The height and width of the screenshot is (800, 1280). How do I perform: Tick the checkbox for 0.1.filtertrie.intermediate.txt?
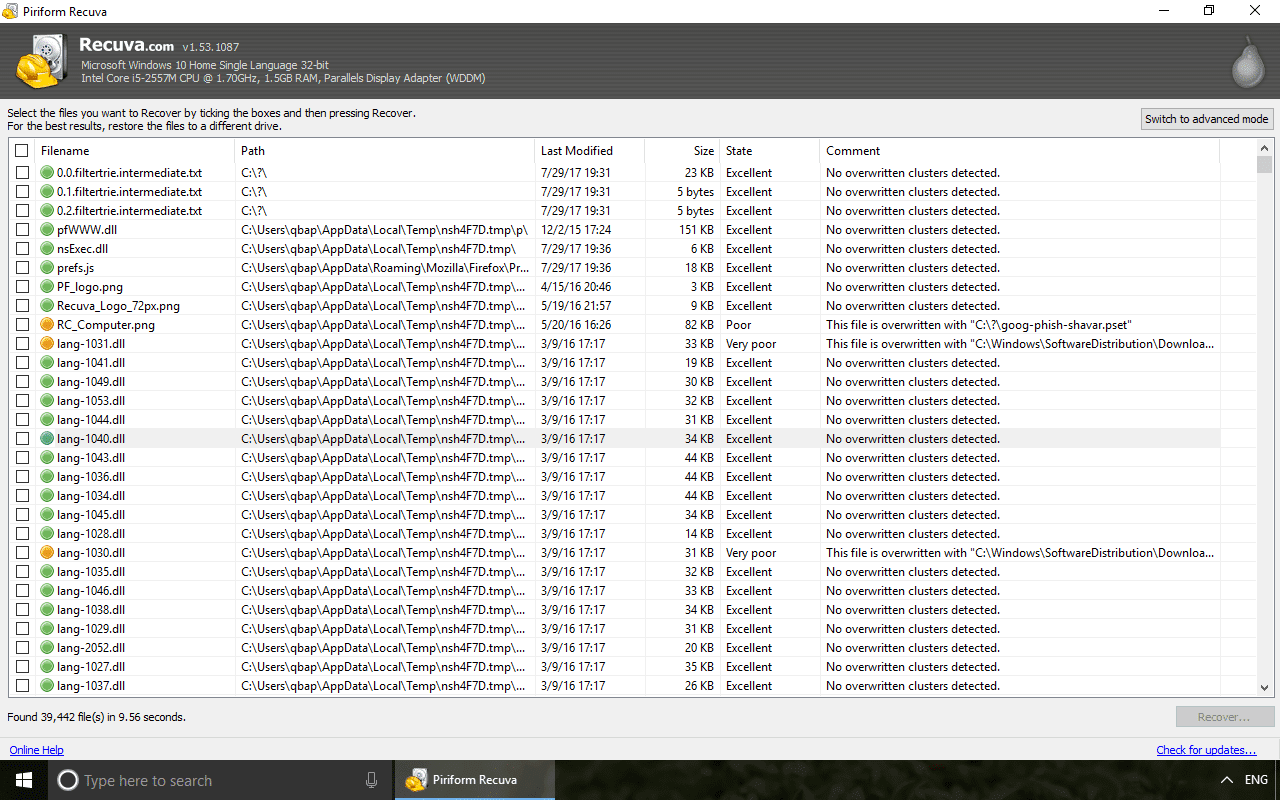pos(22,192)
